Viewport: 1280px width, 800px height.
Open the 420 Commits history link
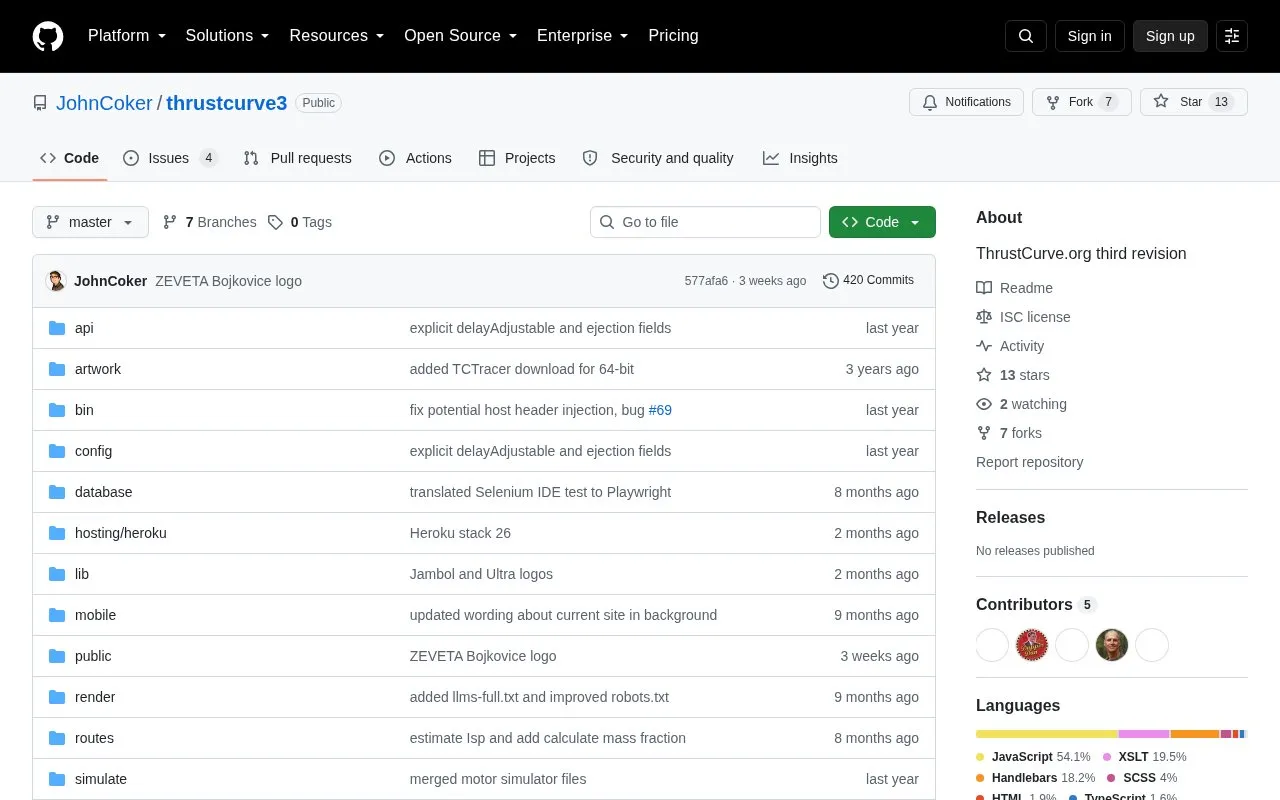(x=868, y=281)
